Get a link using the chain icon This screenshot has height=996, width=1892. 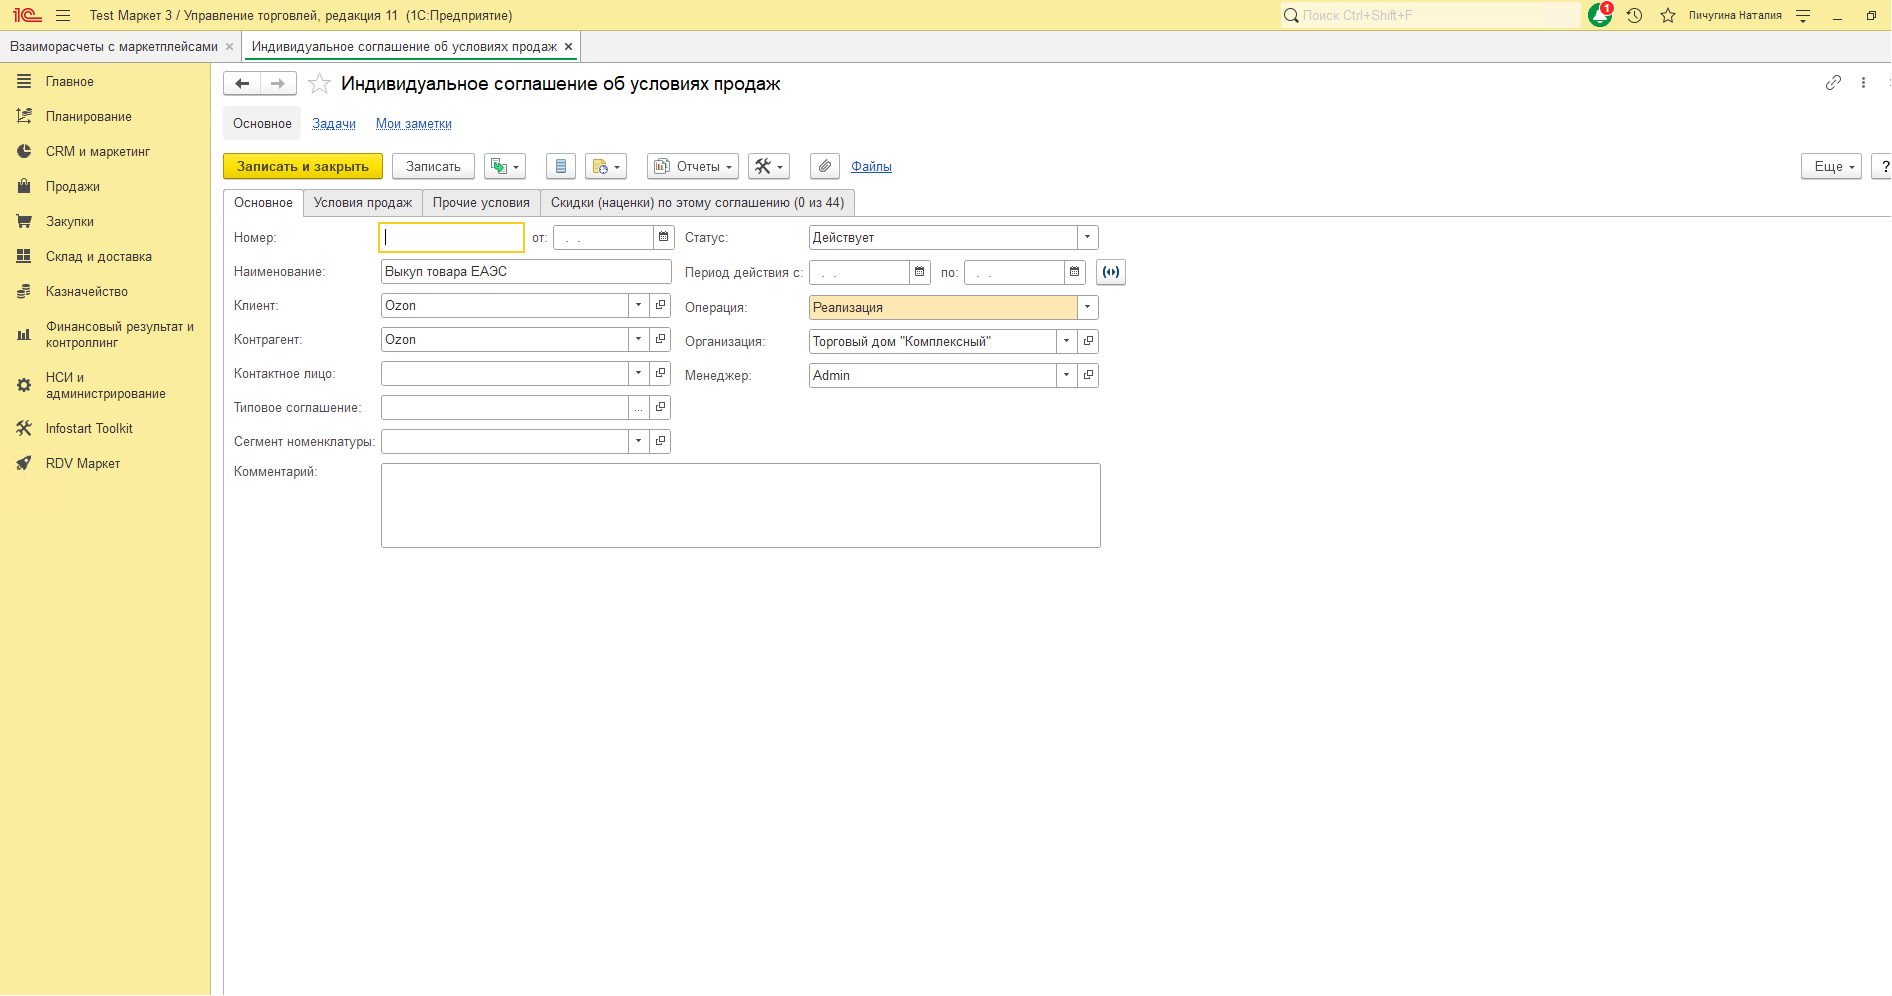click(1833, 83)
